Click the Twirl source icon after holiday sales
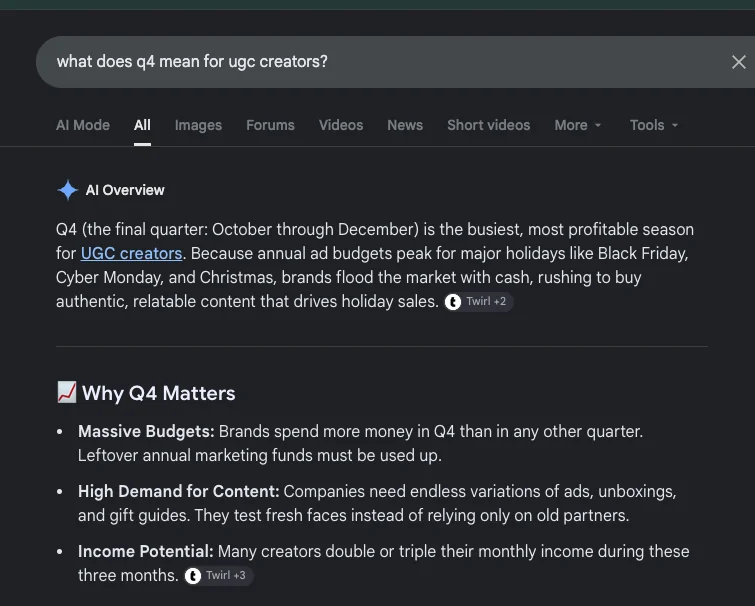 point(453,302)
